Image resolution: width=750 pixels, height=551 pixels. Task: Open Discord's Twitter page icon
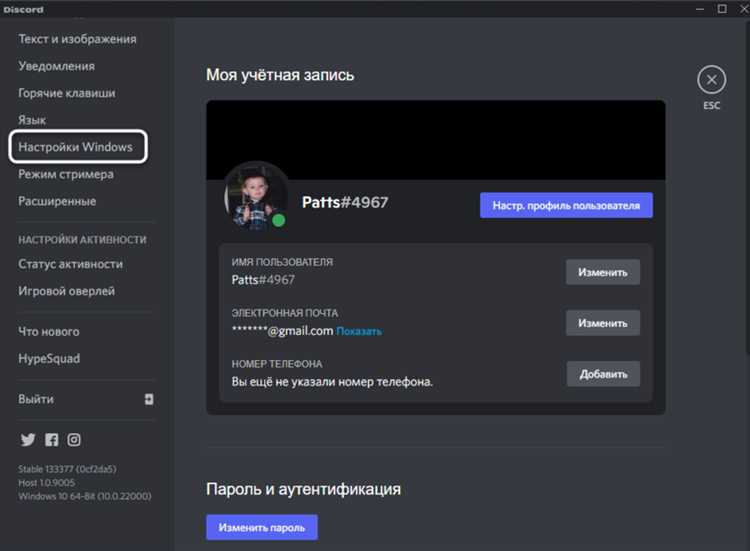(28, 440)
